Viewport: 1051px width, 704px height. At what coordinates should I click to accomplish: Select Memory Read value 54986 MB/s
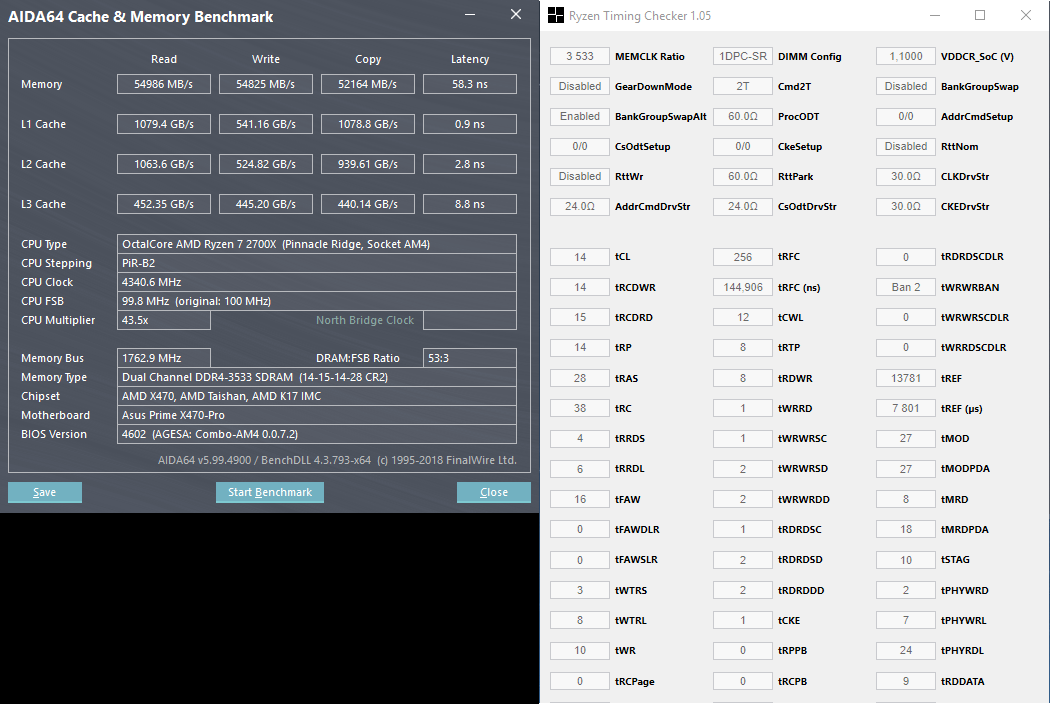tap(164, 84)
